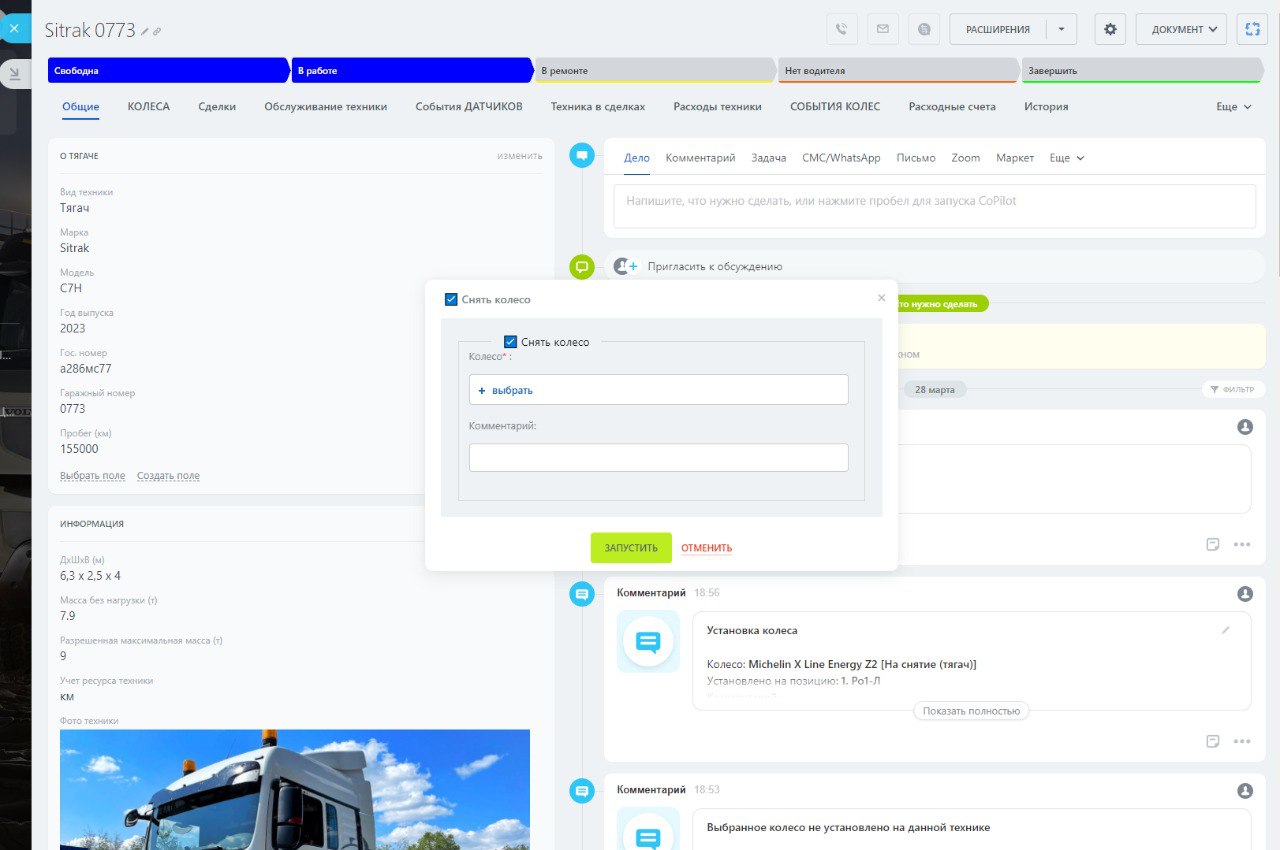This screenshot has height=850, width=1280.
Task: Click the comment timeline icon at 18:53
Action: pyautogui.click(x=581, y=791)
